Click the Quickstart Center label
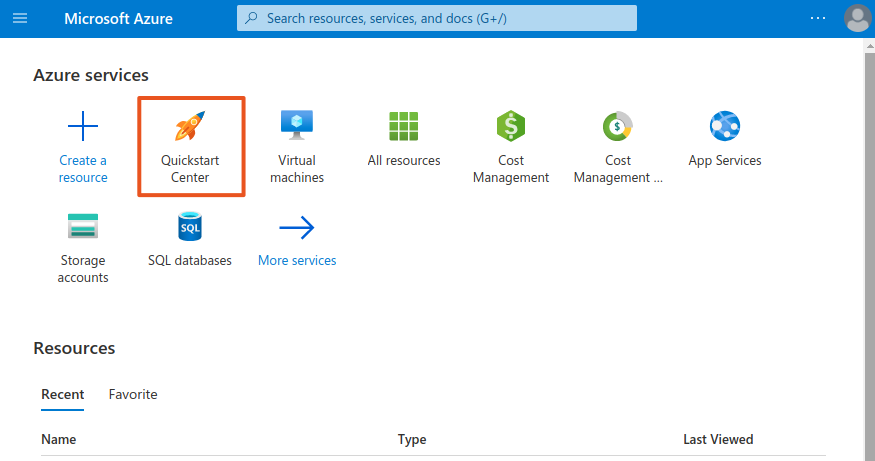The image size is (875, 461). click(x=190, y=169)
